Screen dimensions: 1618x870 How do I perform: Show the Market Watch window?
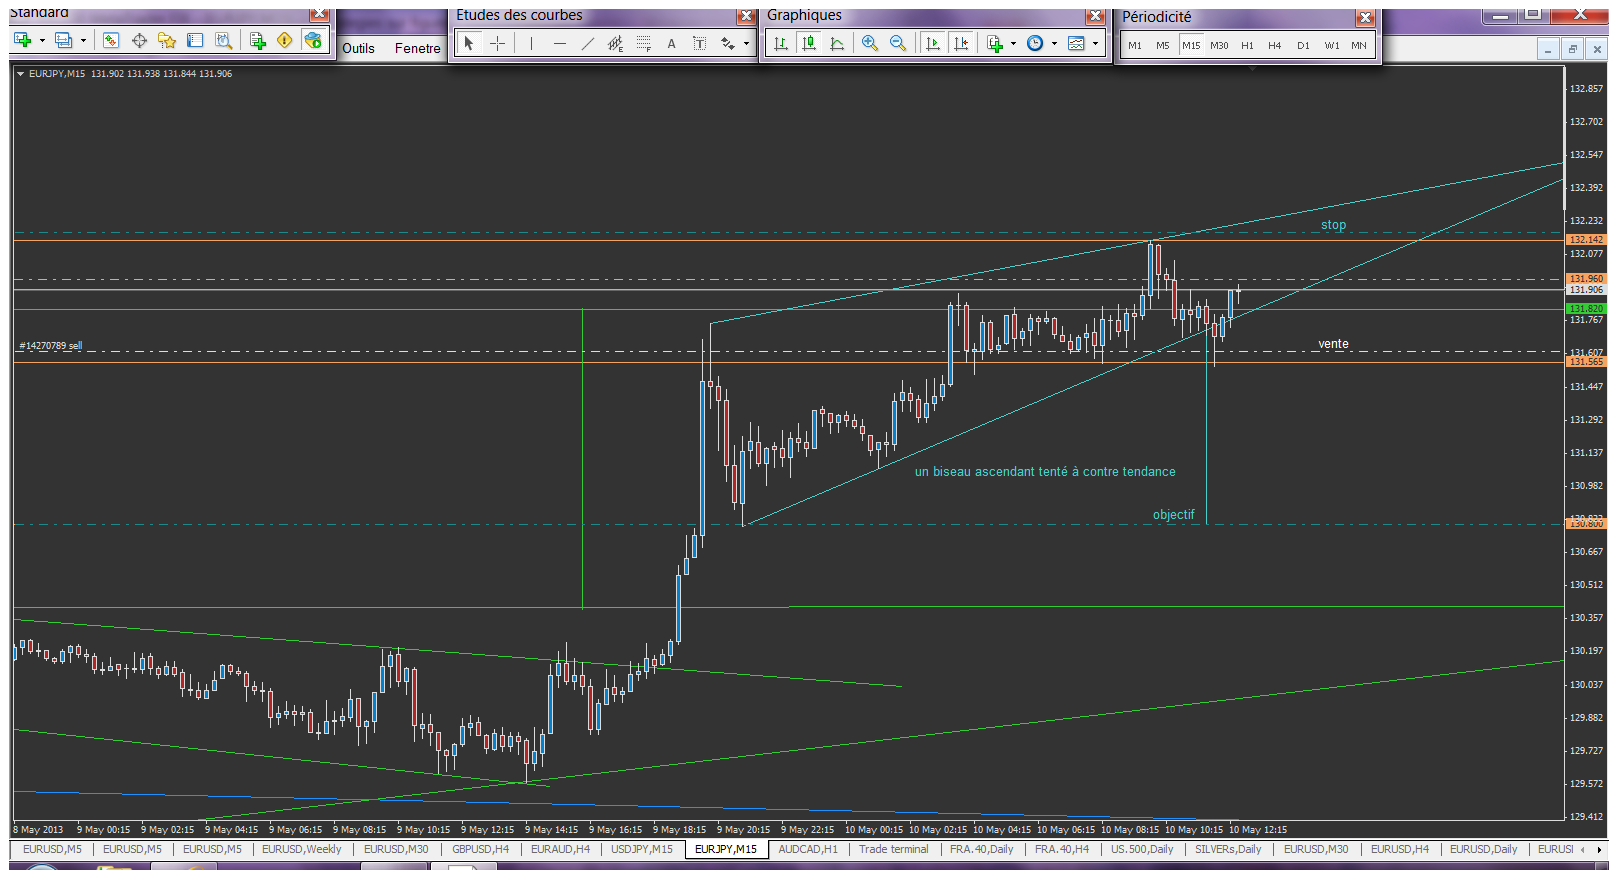[x=111, y=40]
